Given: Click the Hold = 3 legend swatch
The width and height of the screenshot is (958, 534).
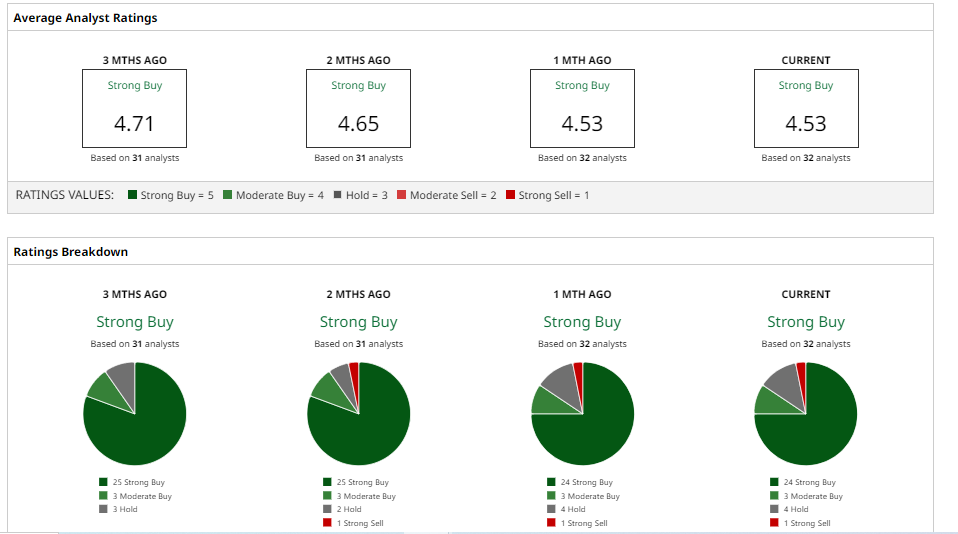Looking at the screenshot, I should coord(337,195).
